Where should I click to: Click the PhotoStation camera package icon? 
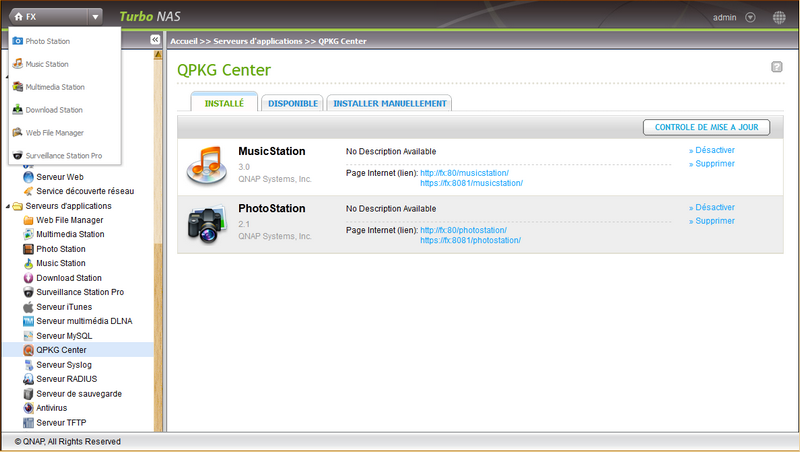(x=206, y=223)
